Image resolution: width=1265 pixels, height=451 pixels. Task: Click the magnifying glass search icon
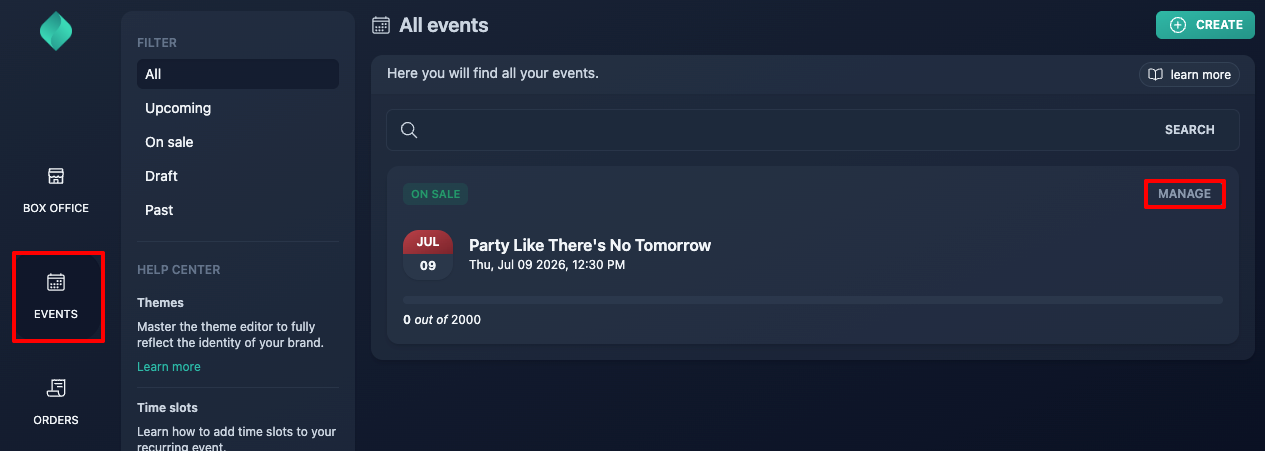(x=408, y=130)
